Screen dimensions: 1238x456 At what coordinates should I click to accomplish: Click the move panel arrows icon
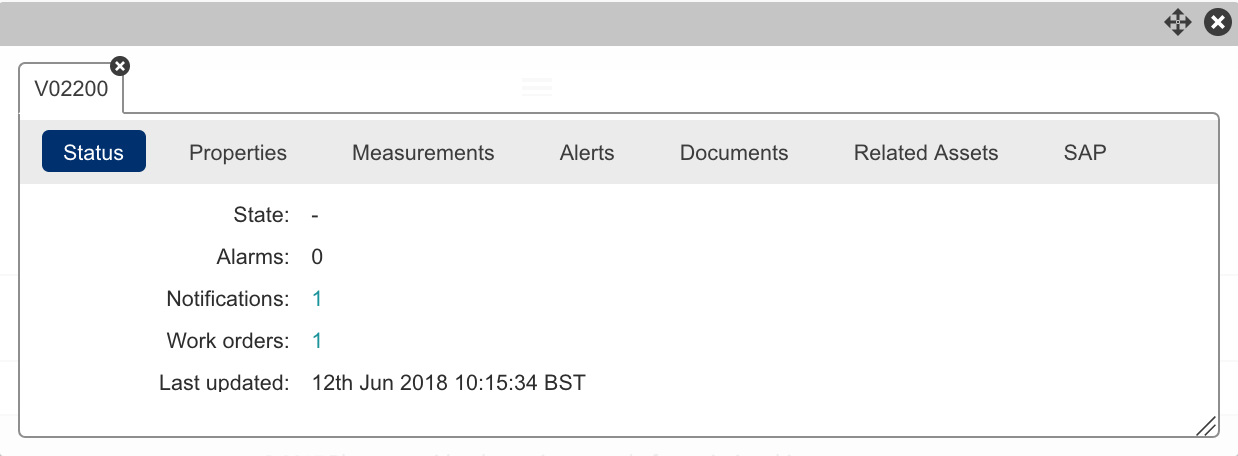tap(1178, 22)
